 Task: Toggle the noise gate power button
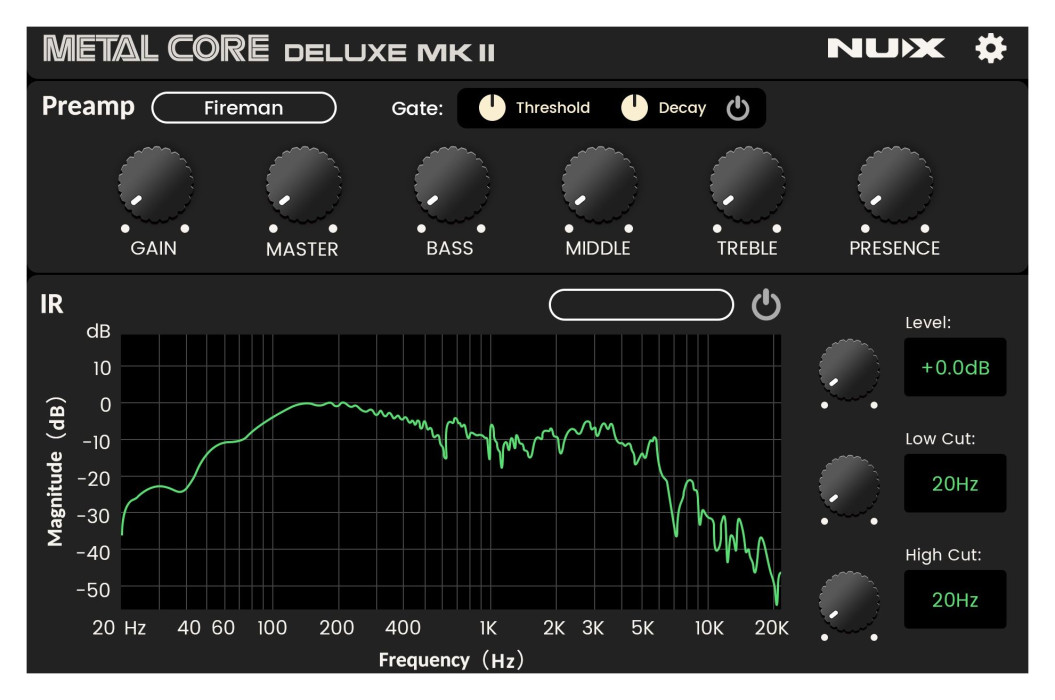[x=737, y=107]
